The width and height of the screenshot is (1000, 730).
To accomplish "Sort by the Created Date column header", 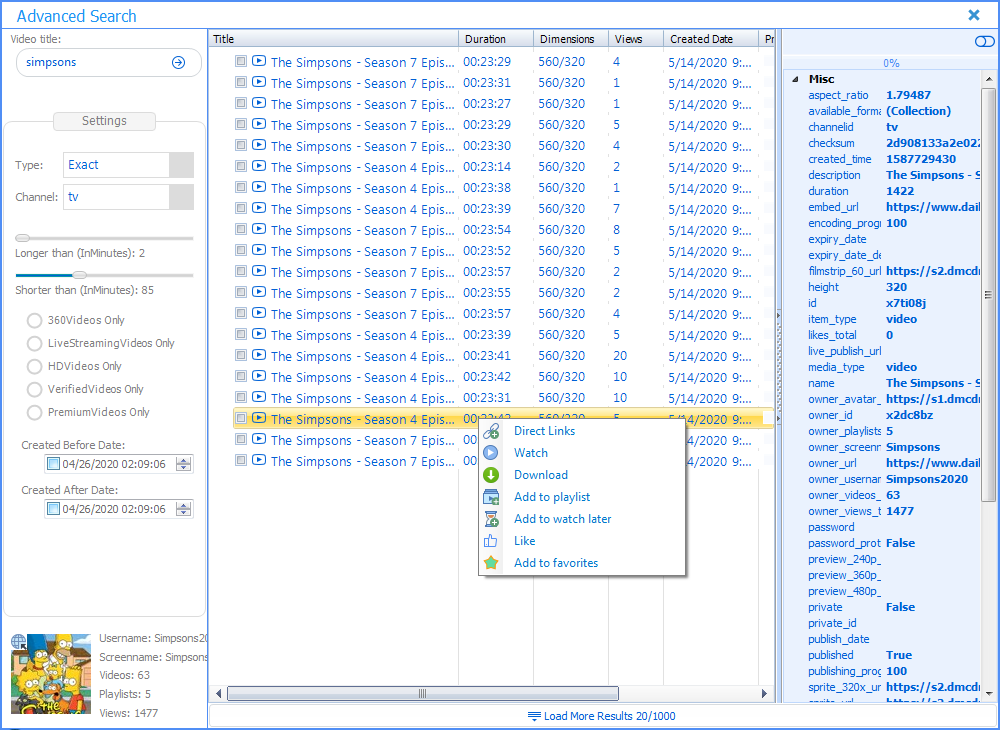I will [x=710, y=39].
